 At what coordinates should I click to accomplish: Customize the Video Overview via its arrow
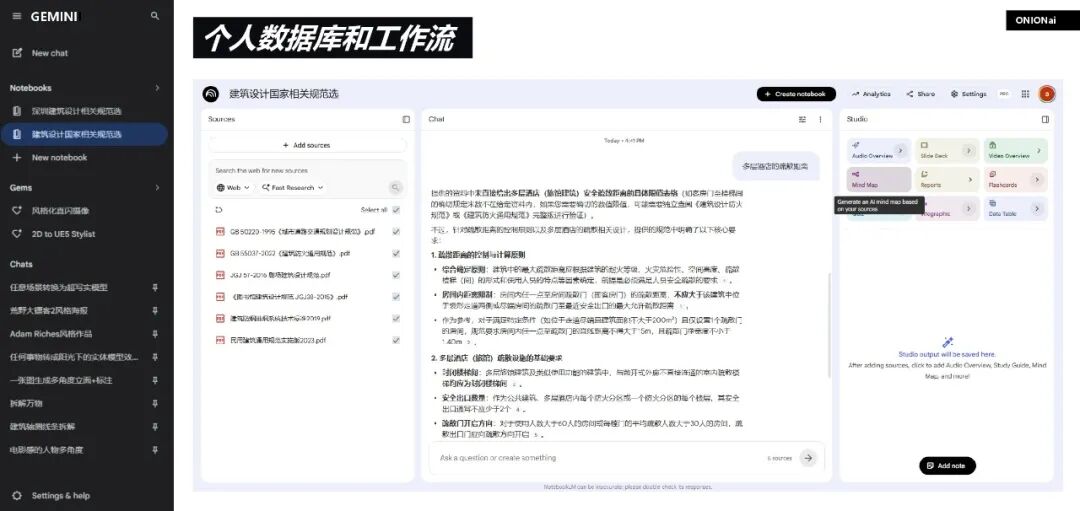[x=1037, y=150]
